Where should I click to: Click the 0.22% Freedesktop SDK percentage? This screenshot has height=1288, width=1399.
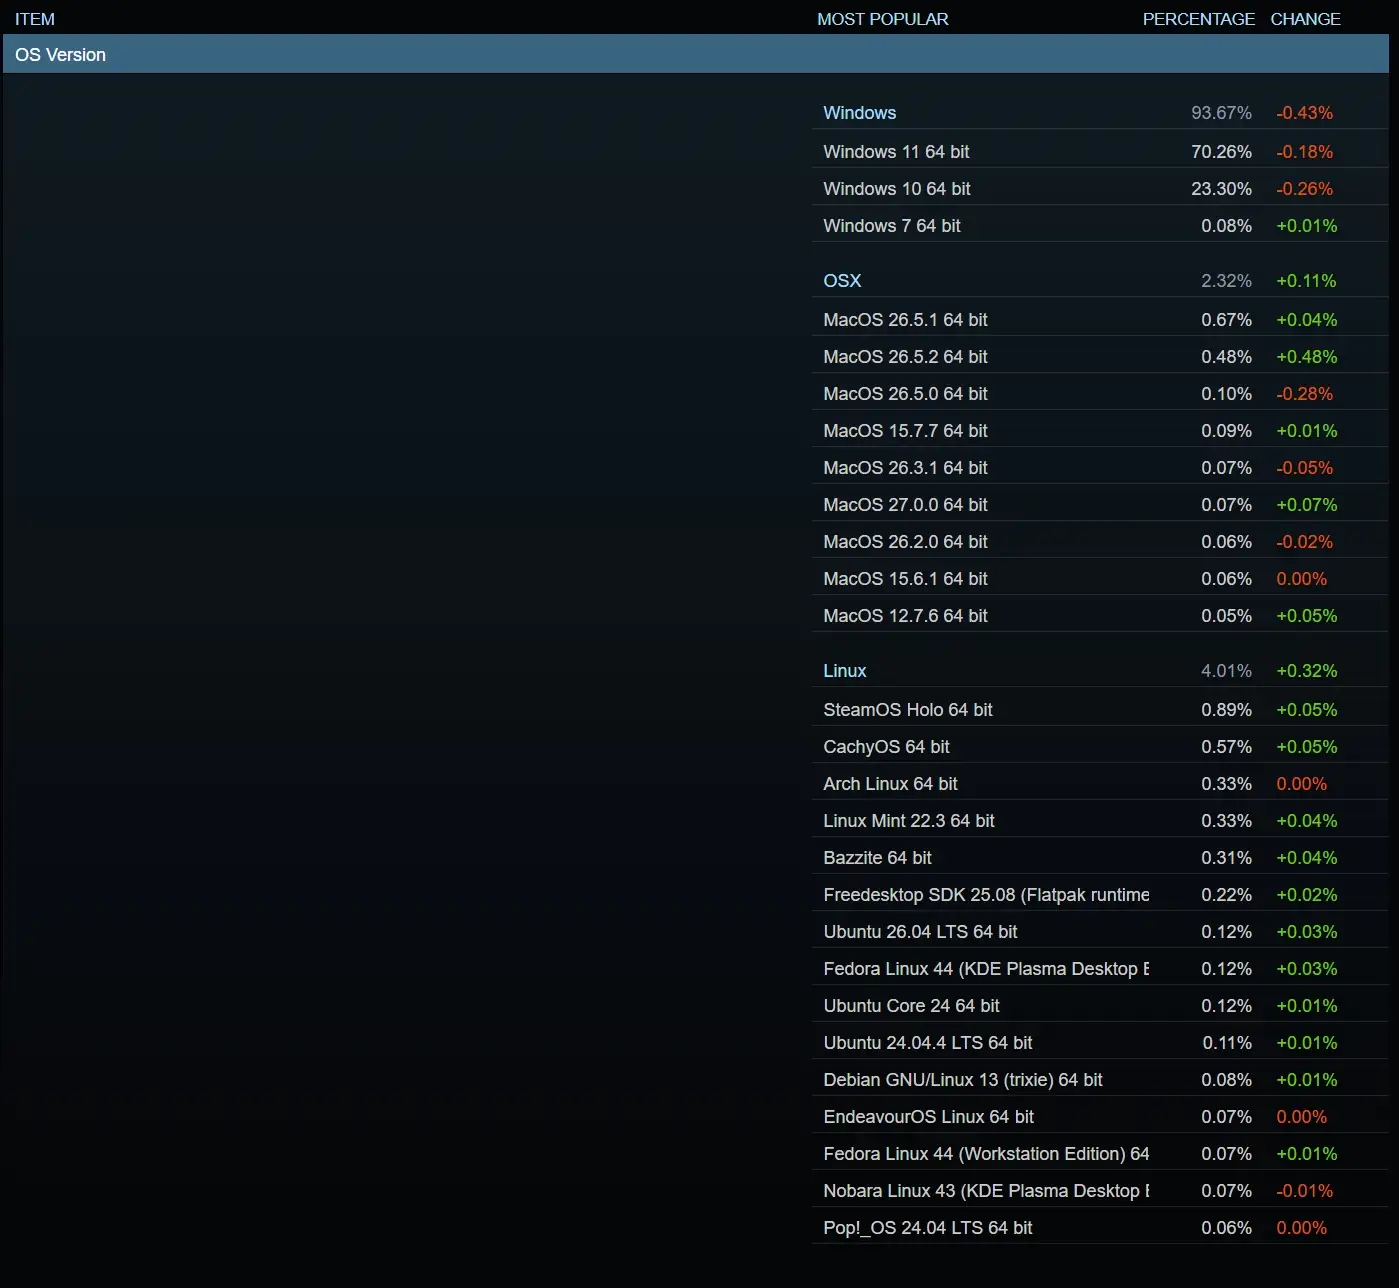(x=1226, y=895)
